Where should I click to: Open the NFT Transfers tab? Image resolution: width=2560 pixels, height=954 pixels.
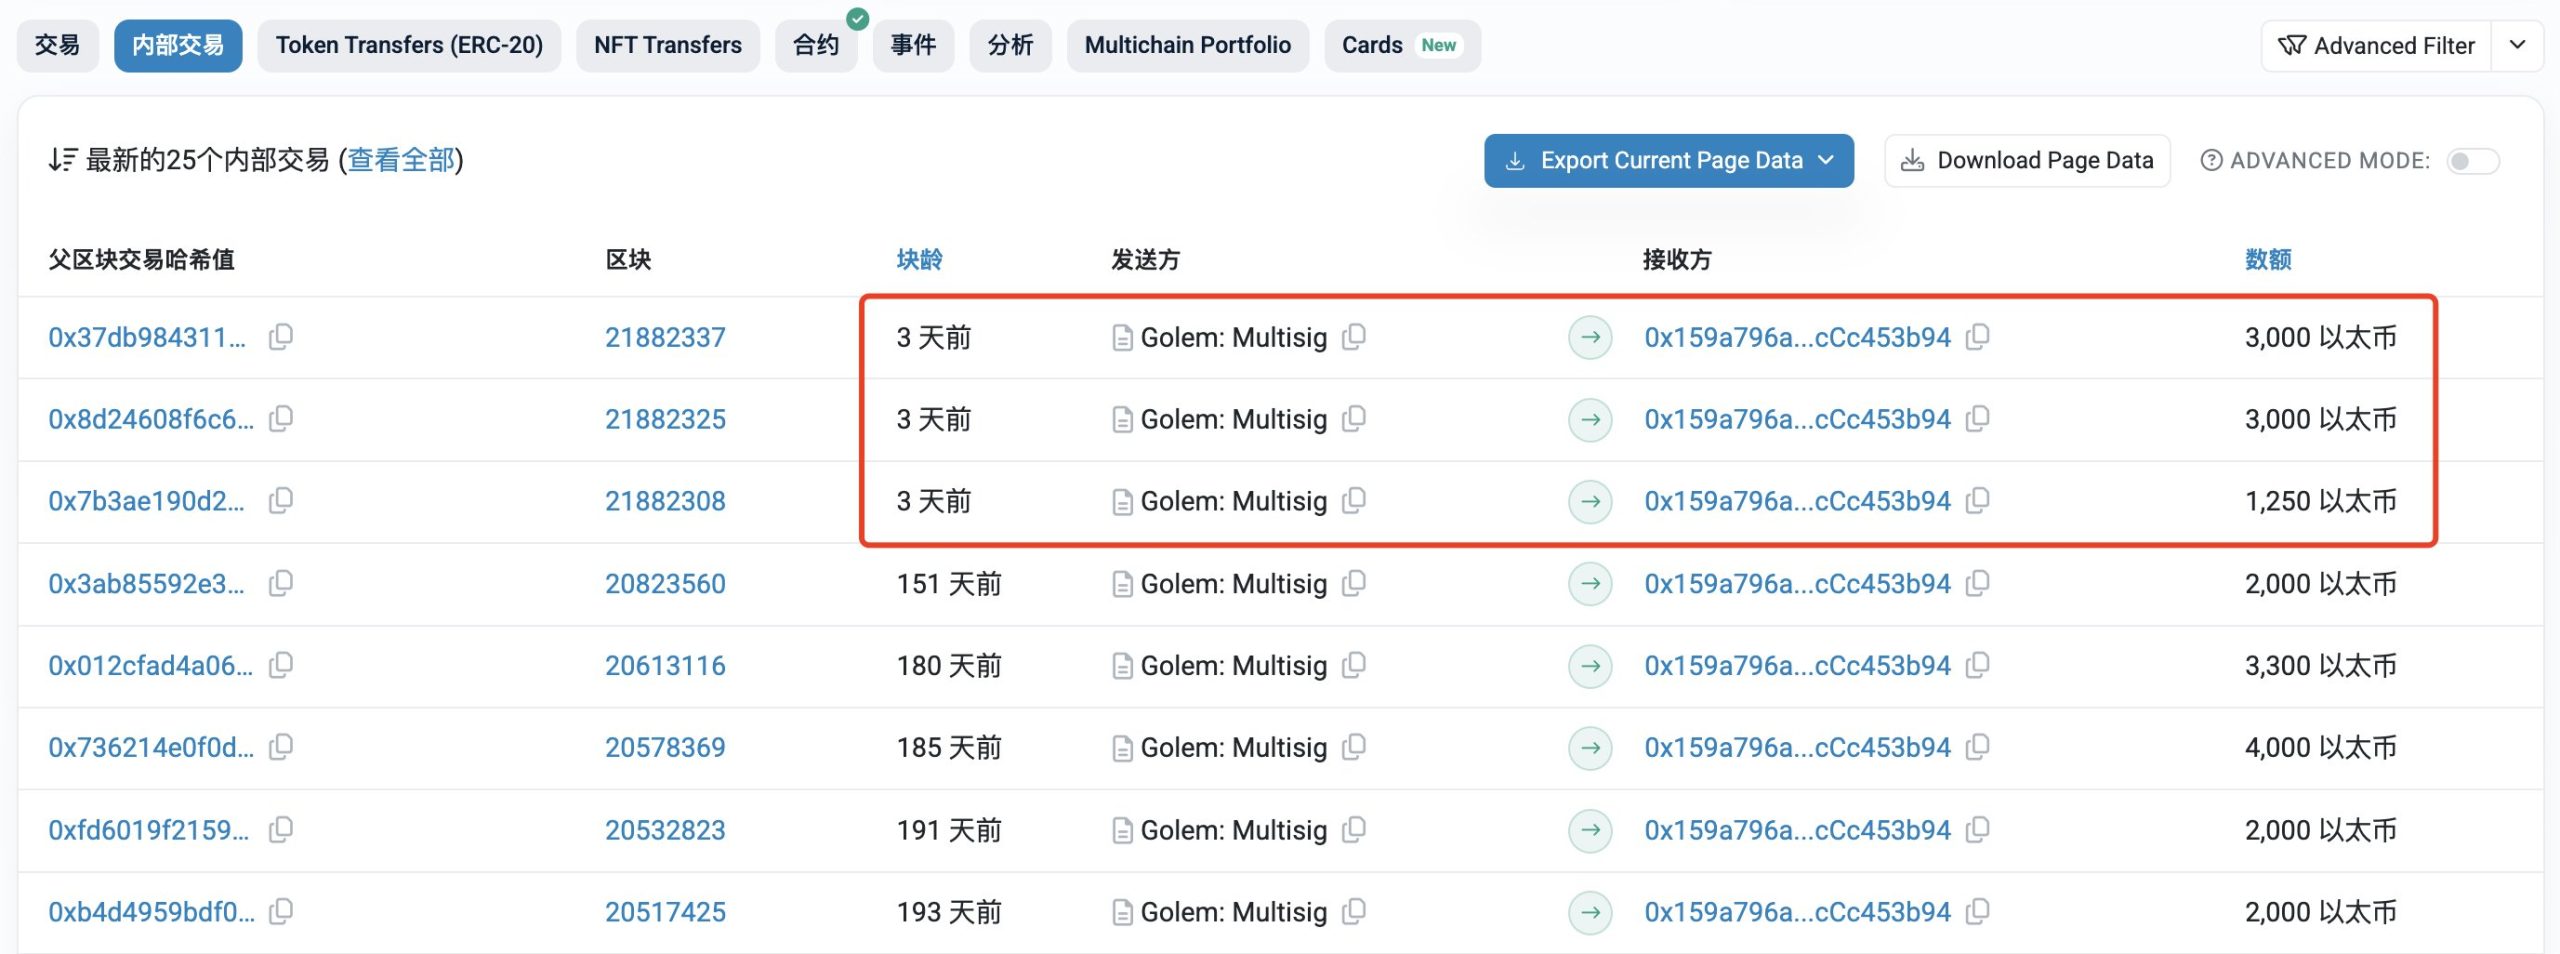(x=667, y=46)
